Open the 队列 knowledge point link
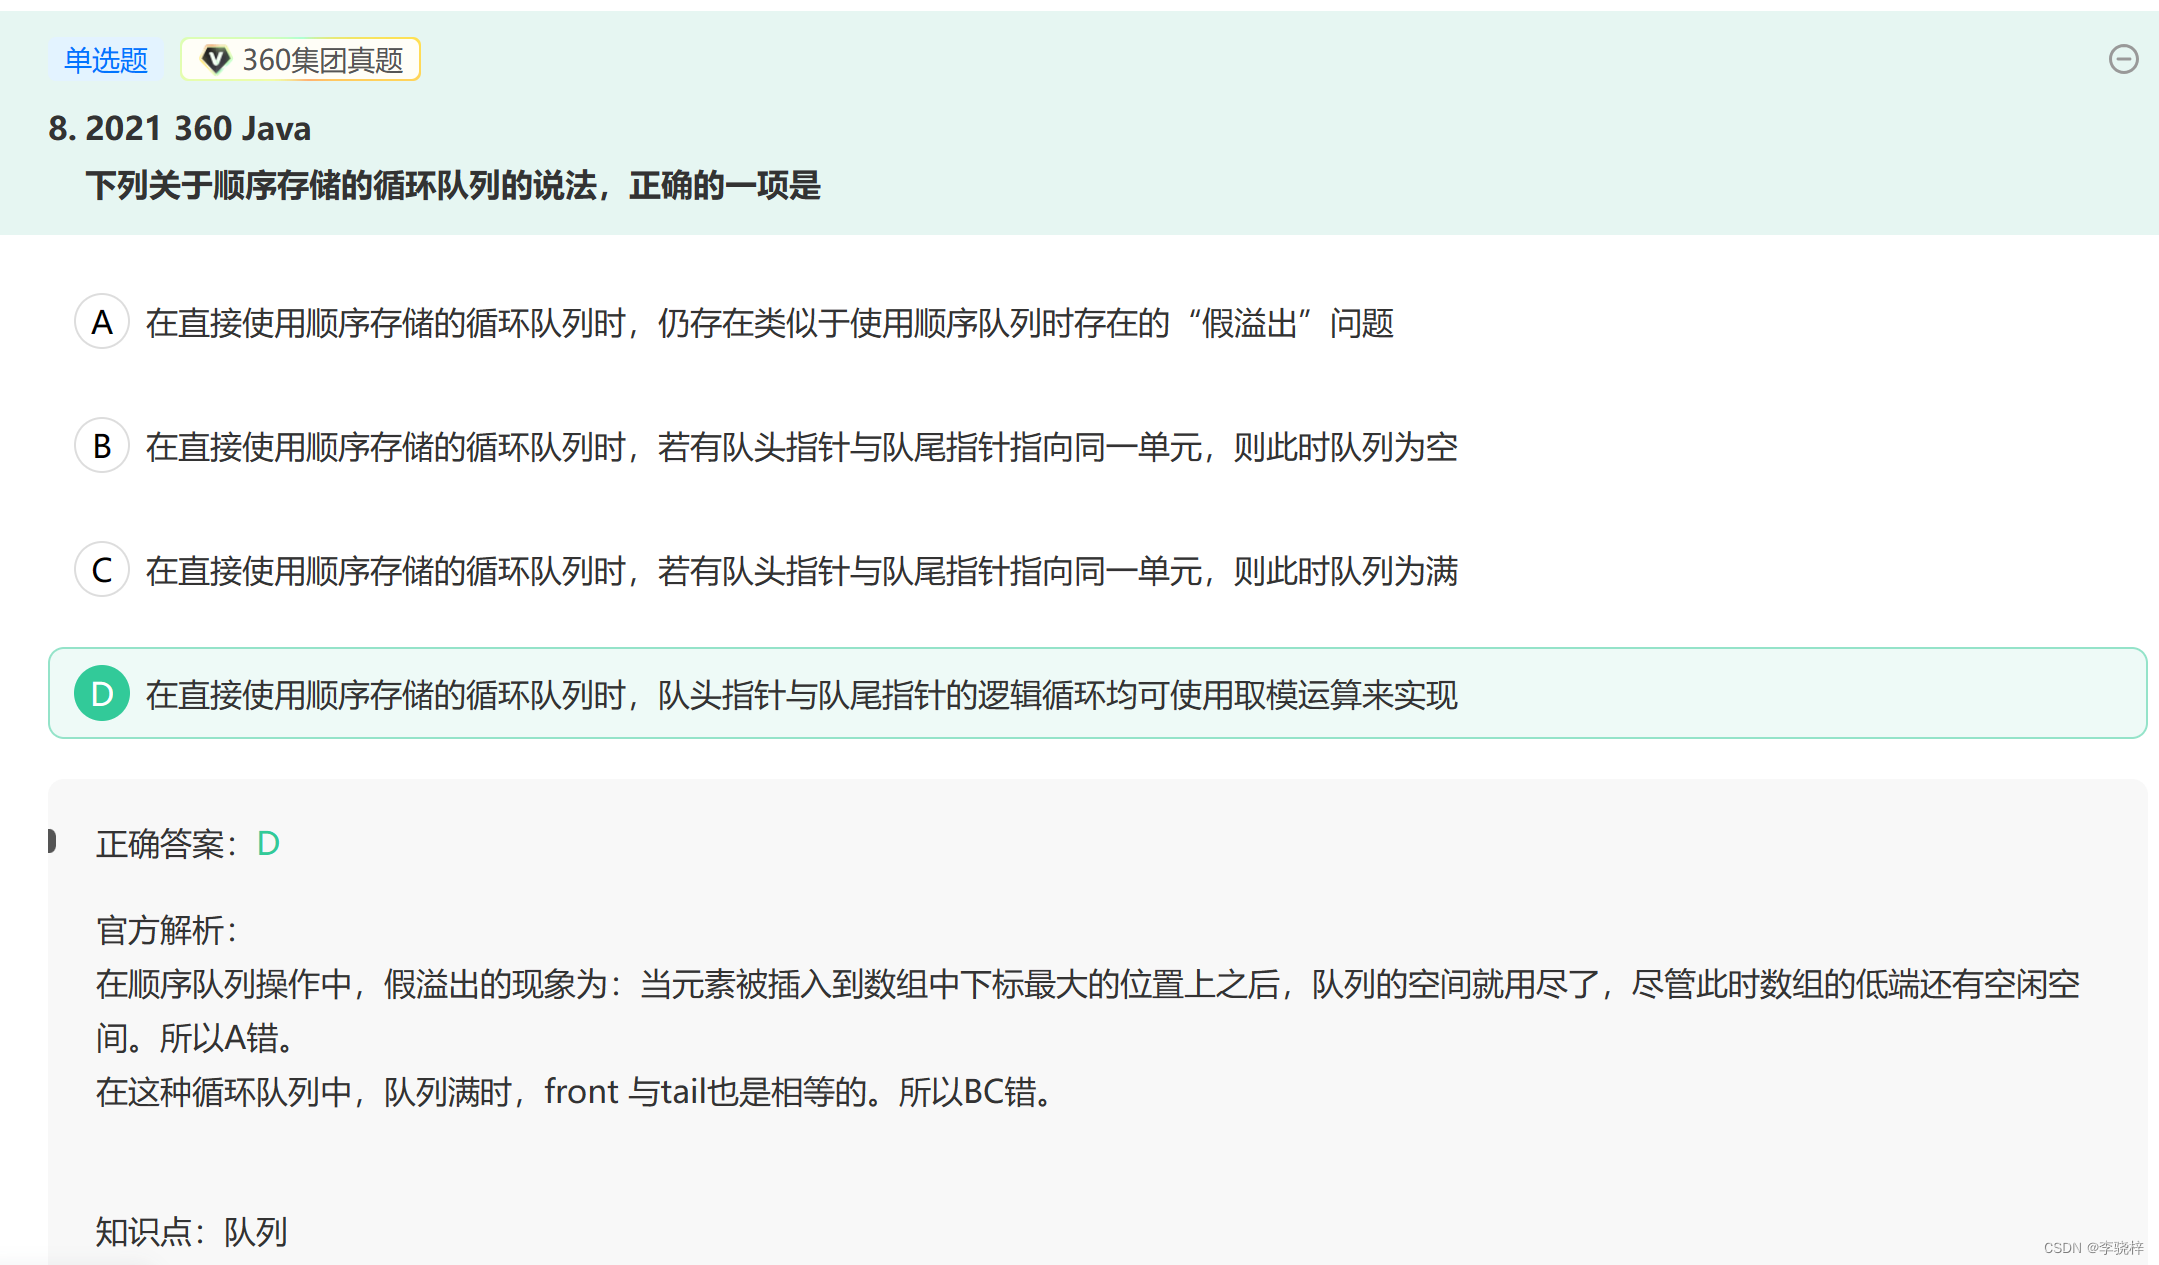 pyautogui.click(x=256, y=1231)
